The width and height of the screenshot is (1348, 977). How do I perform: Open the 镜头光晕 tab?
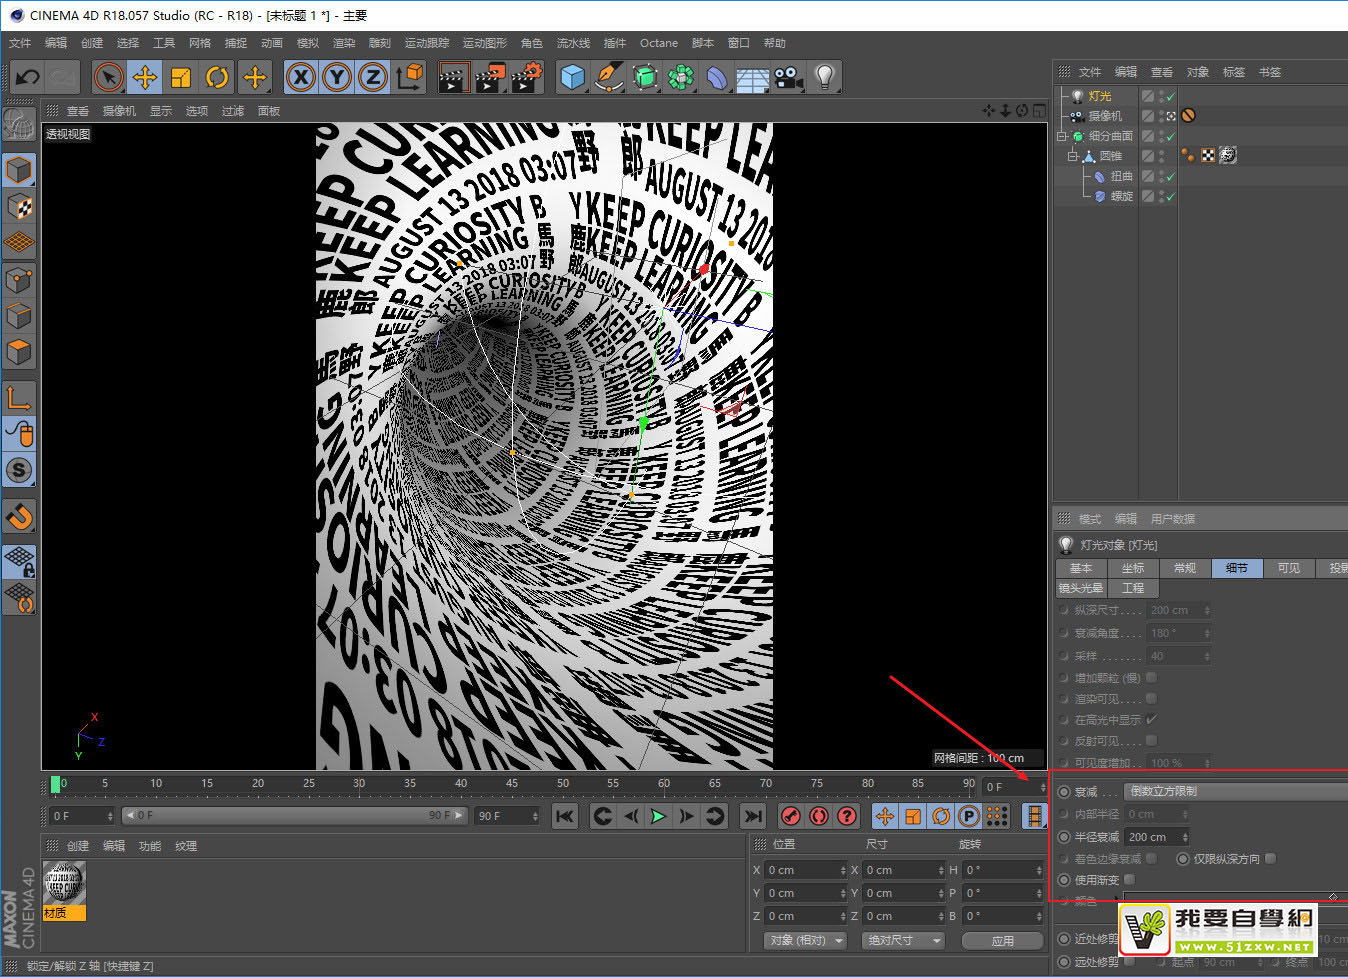point(1081,588)
